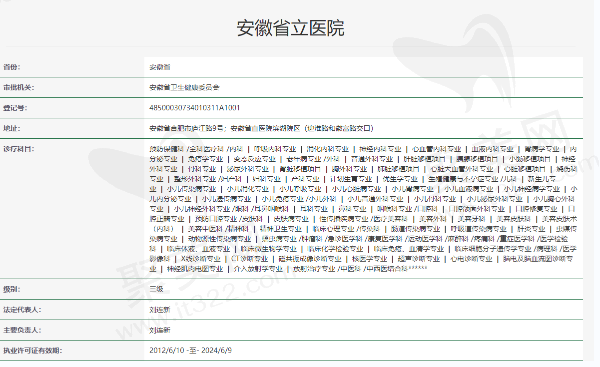
Task: Click the 法定代表人 row label
Action: [22, 310]
